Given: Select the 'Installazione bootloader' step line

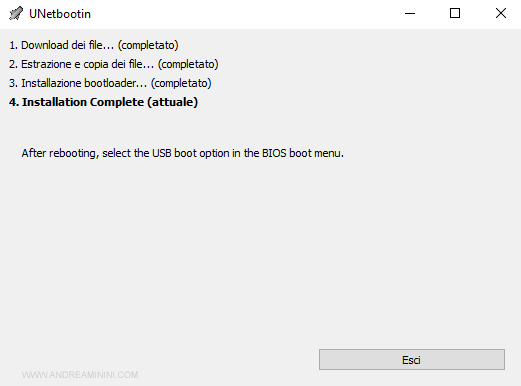Looking at the screenshot, I should [x=110, y=83].
